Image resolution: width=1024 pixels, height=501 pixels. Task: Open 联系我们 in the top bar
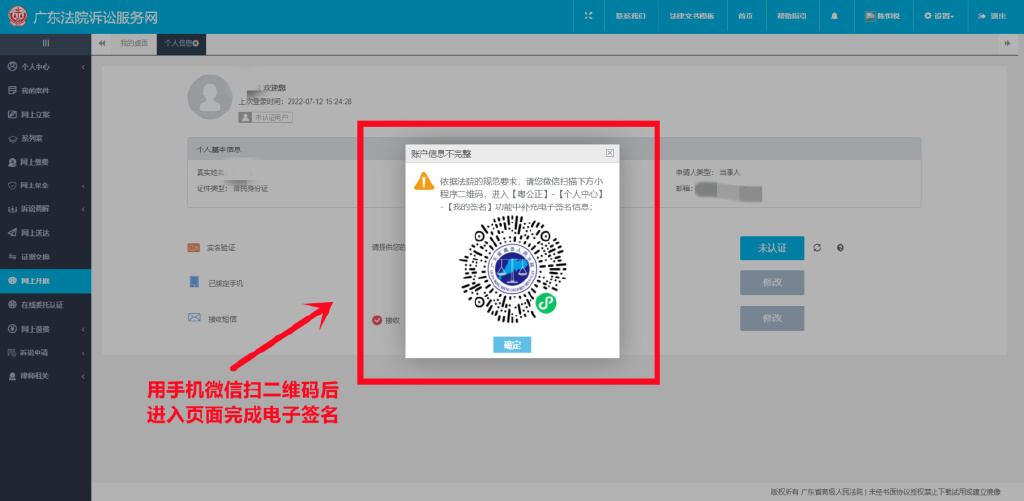coord(630,16)
